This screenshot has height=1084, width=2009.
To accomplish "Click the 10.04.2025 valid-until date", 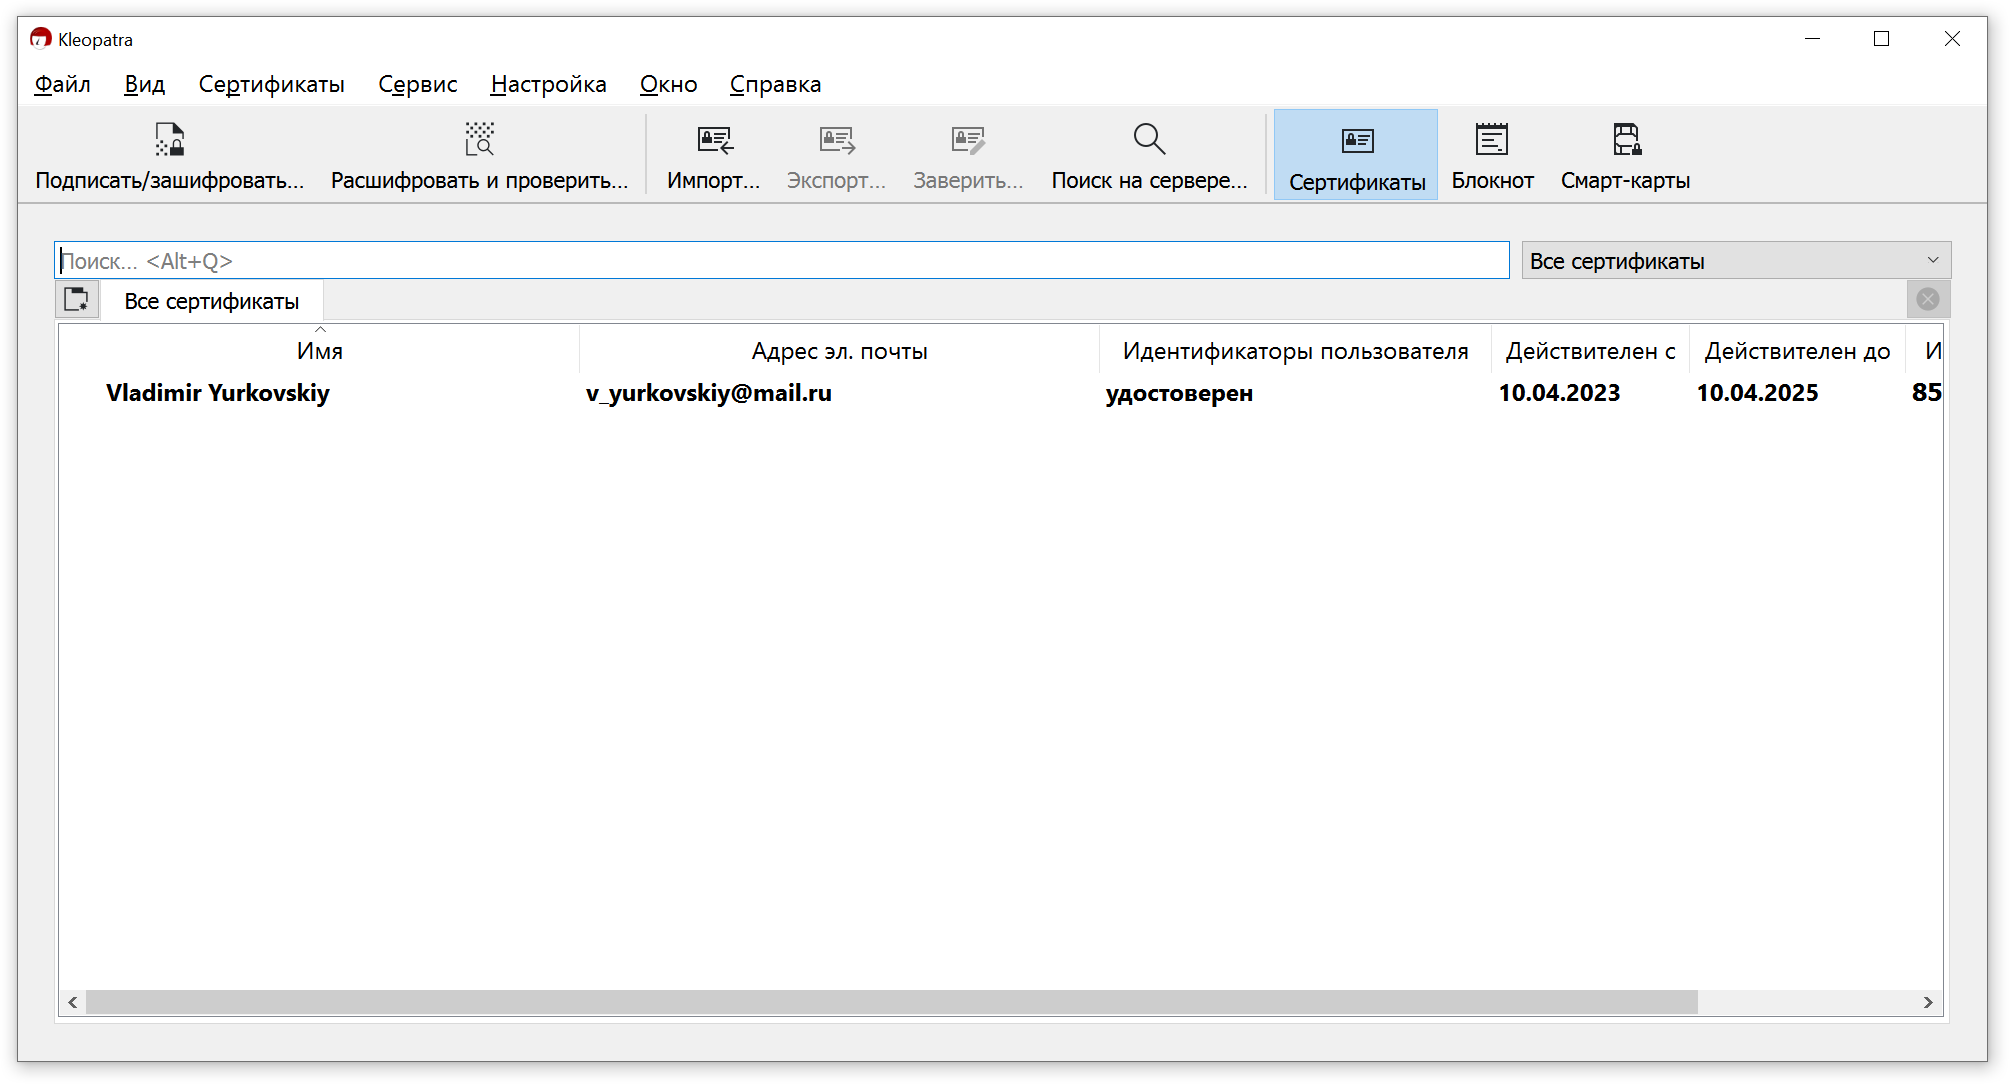I will coord(1757,393).
